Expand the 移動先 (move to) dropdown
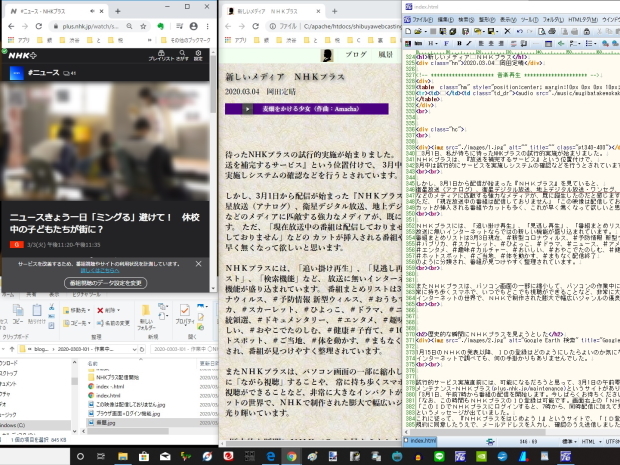This screenshot has width=620, height=465. point(89,310)
